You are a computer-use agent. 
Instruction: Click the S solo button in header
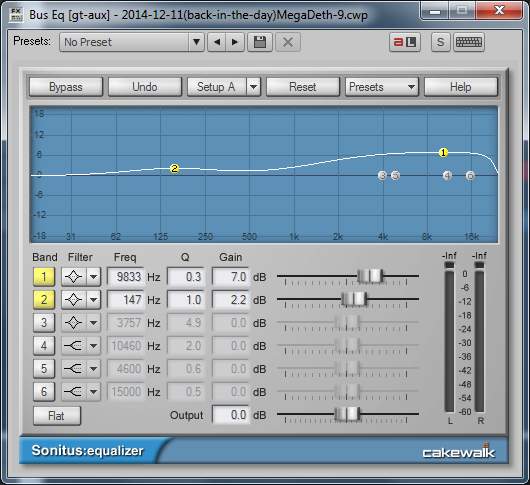click(440, 42)
